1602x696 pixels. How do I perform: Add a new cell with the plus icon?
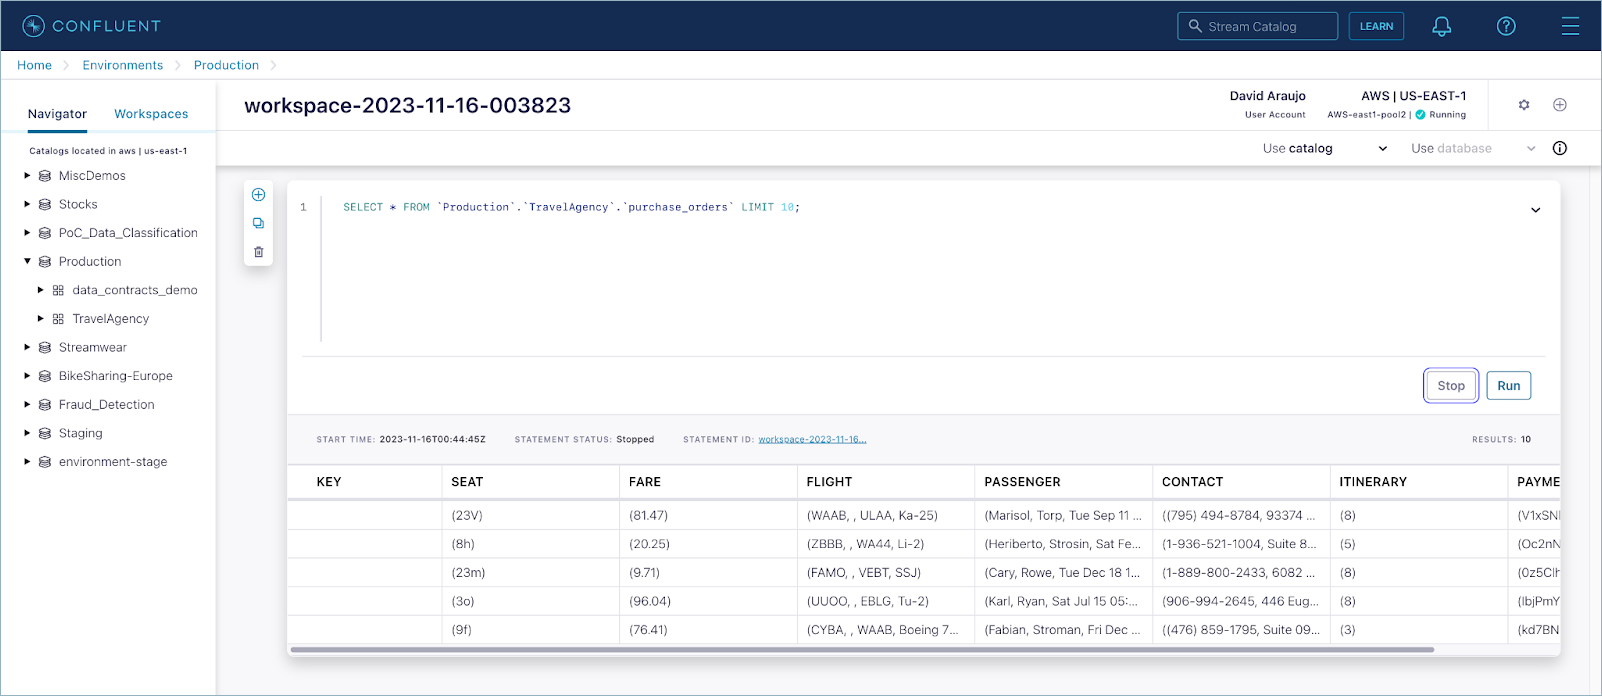(258, 195)
